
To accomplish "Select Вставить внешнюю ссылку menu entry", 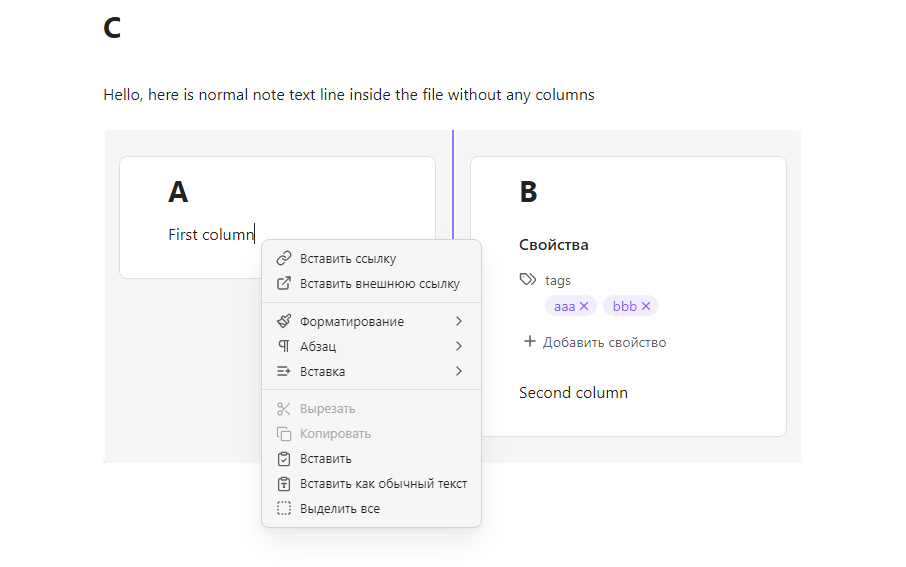I will coord(379,284).
